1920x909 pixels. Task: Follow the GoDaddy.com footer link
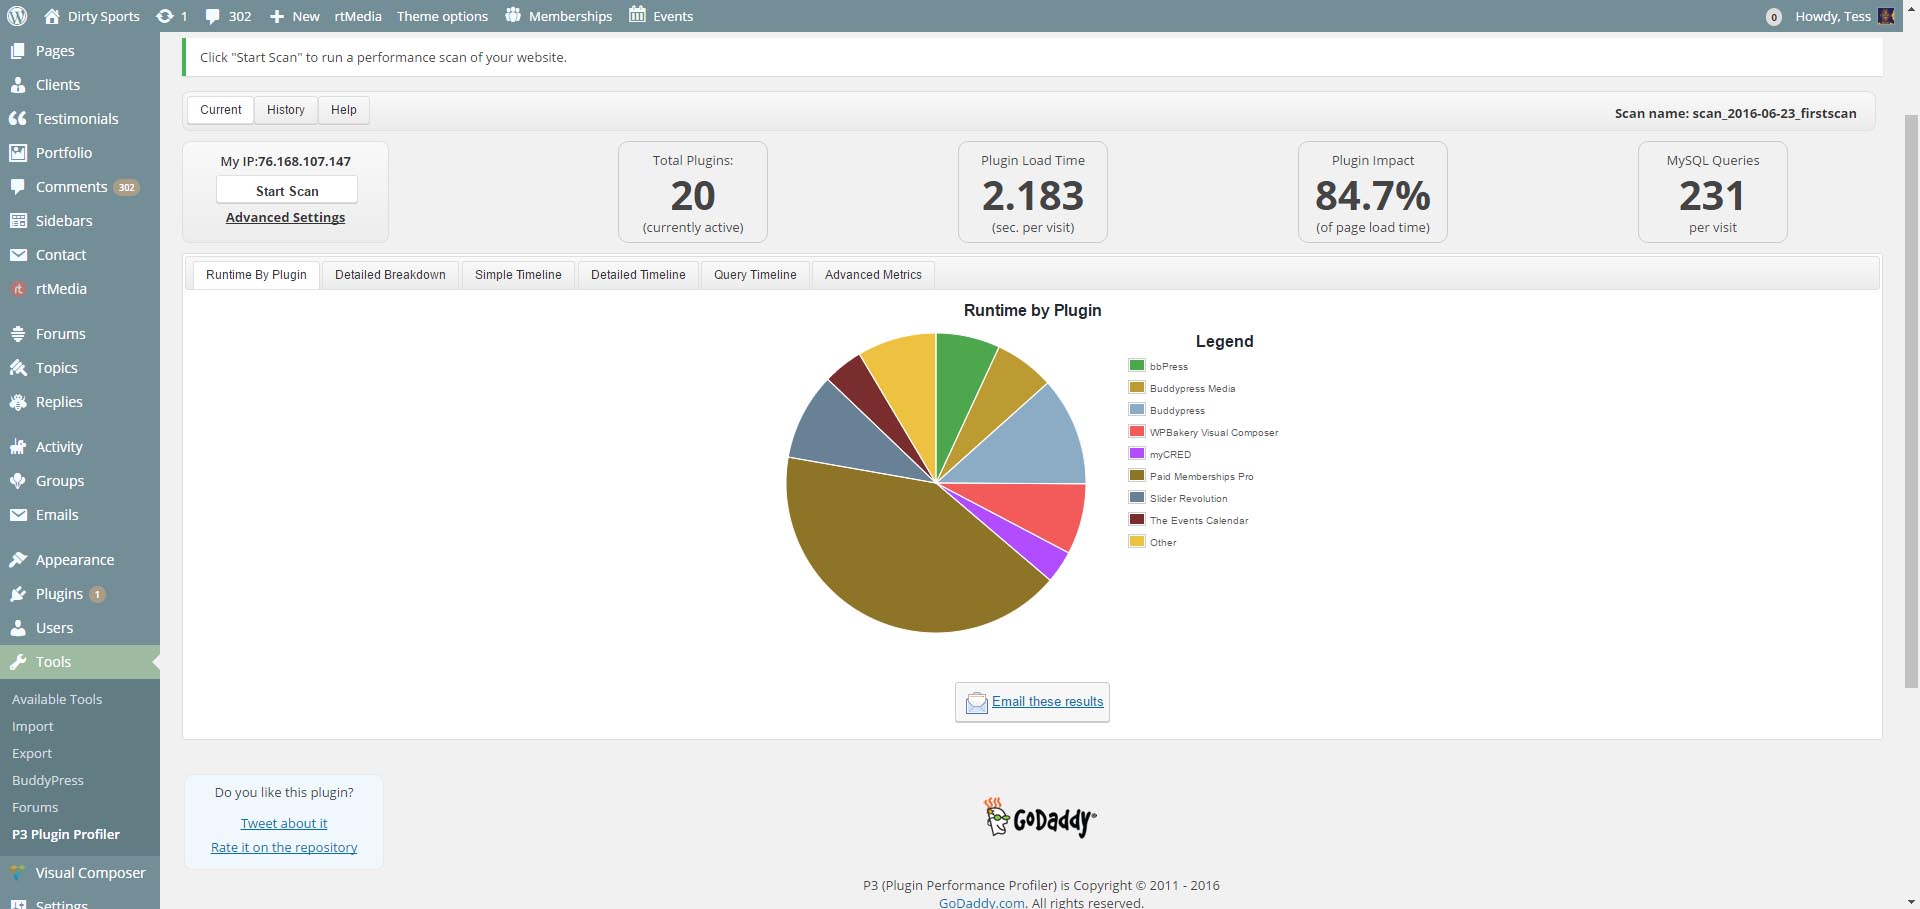[982, 902]
